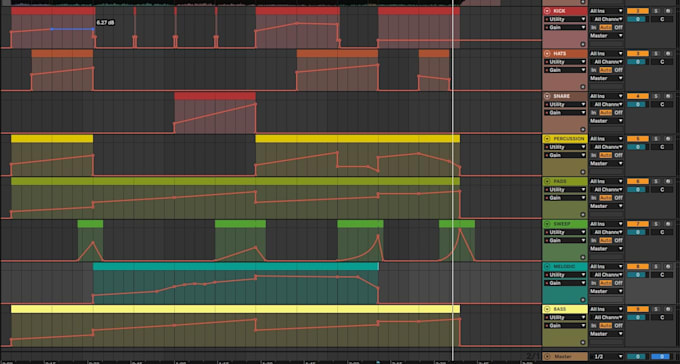Arm the SWEEP track for recording

coord(668,224)
